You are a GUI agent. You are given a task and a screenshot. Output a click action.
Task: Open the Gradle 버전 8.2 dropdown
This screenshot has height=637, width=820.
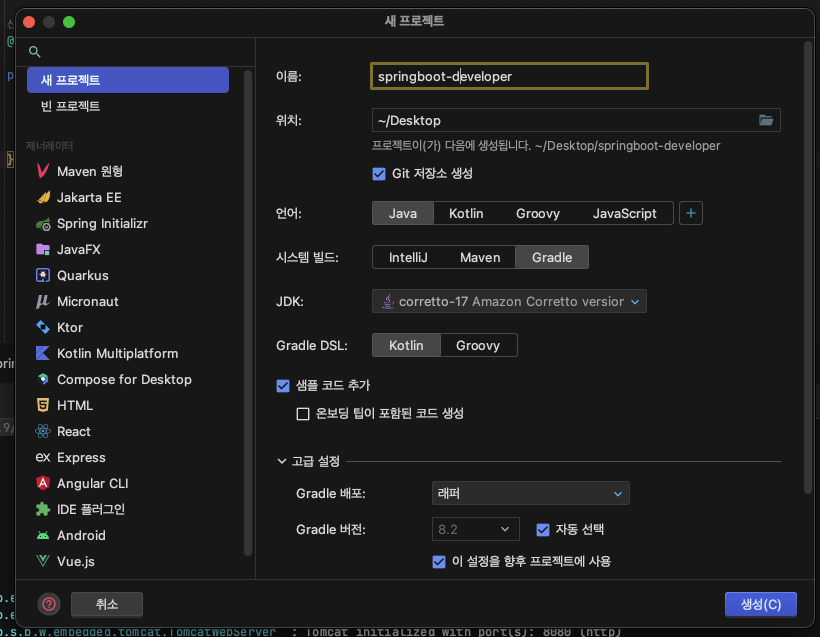pos(475,529)
